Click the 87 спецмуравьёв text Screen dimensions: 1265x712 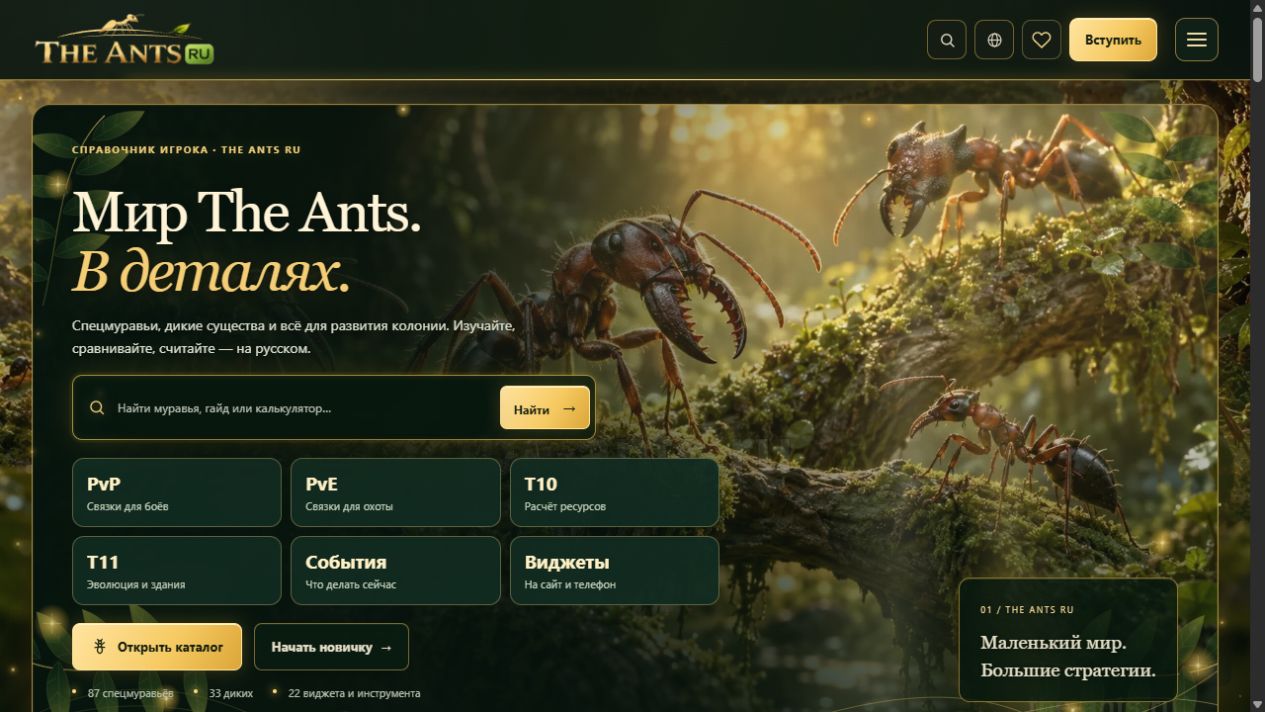130,693
